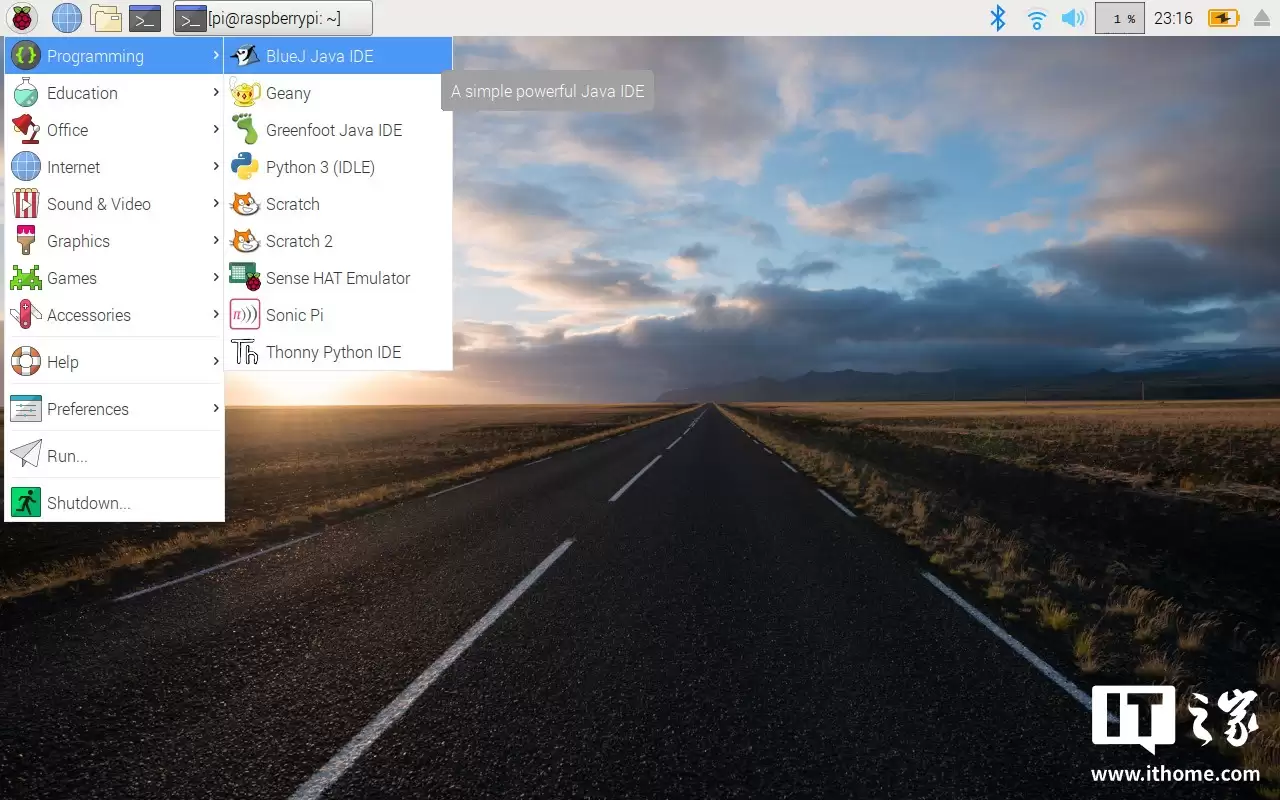Click the CPU usage percentage indicator
Screen dimensions: 1280x800
(1119, 18)
